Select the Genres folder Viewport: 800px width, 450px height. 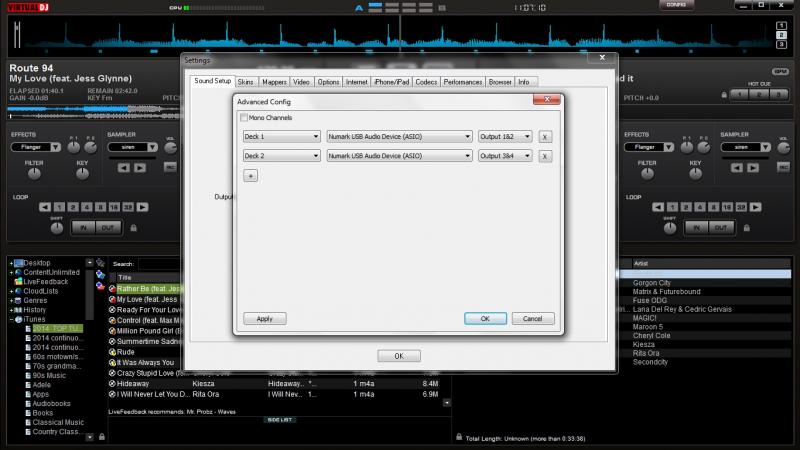(35, 301)
